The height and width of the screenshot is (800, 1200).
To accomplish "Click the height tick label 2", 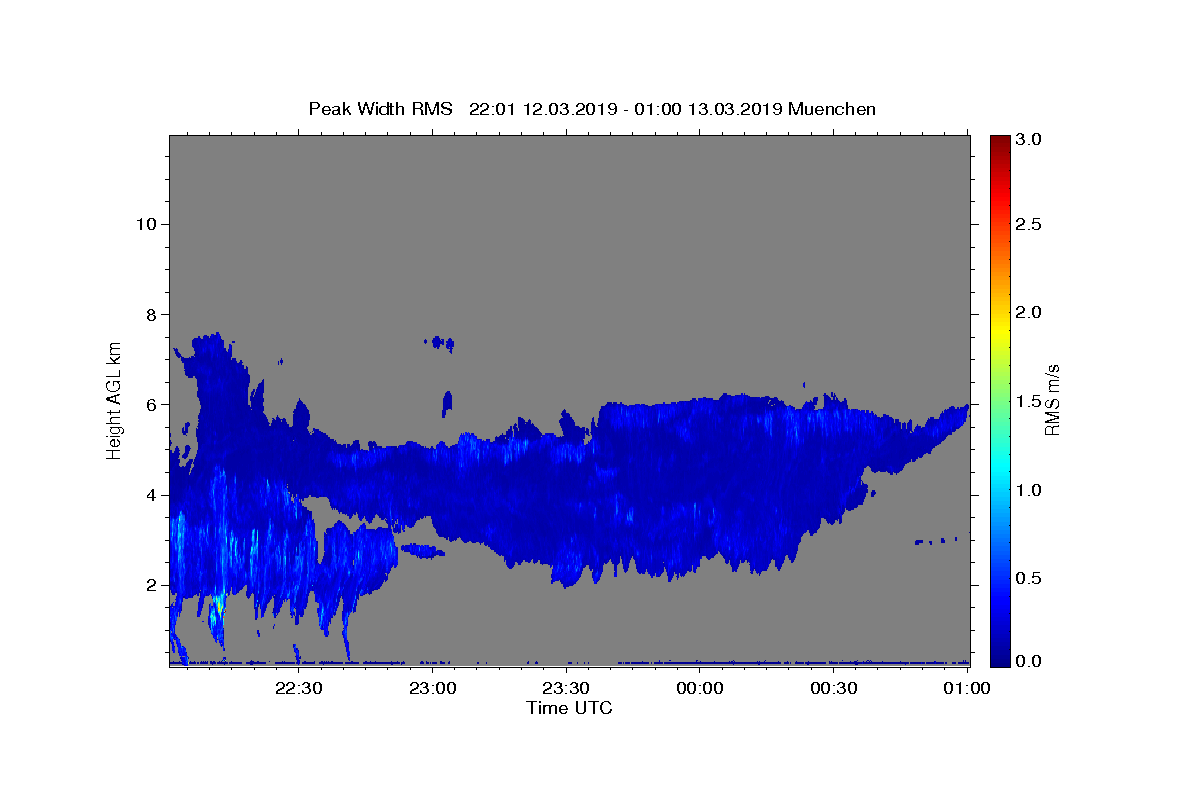I will [151, 585].
